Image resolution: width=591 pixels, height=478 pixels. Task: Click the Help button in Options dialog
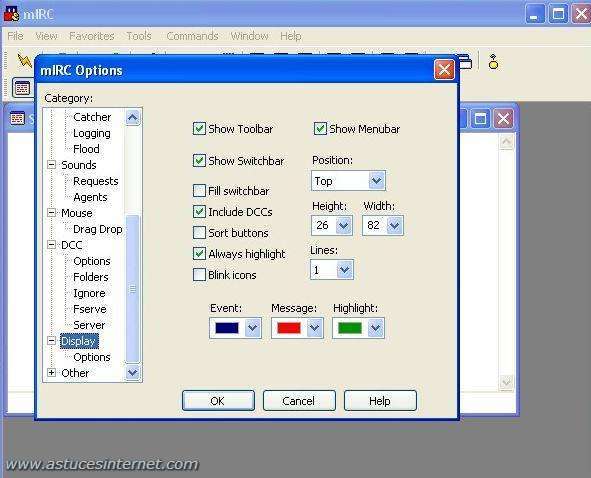(x=380, y=400)
